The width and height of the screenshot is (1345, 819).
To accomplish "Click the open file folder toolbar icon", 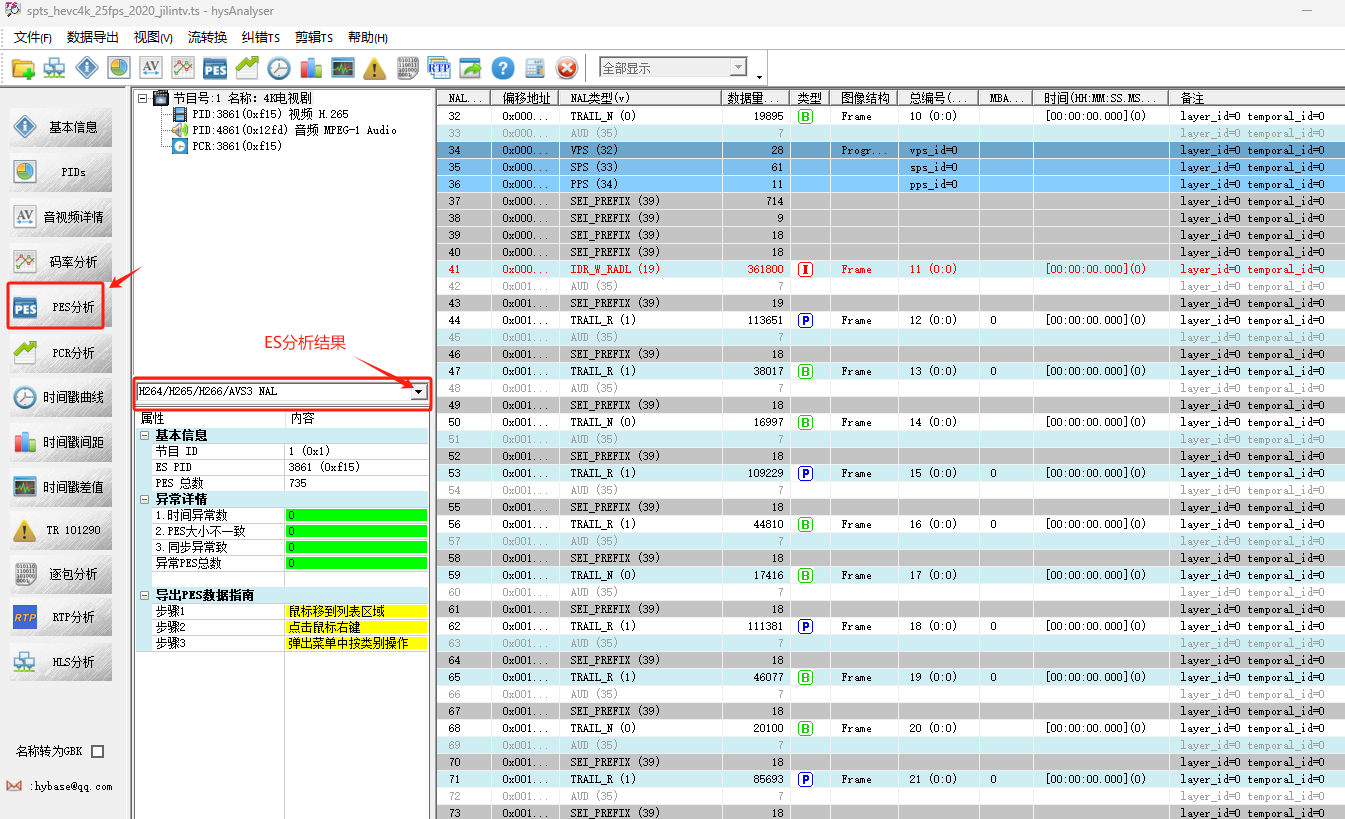I will tap(23, 68).
